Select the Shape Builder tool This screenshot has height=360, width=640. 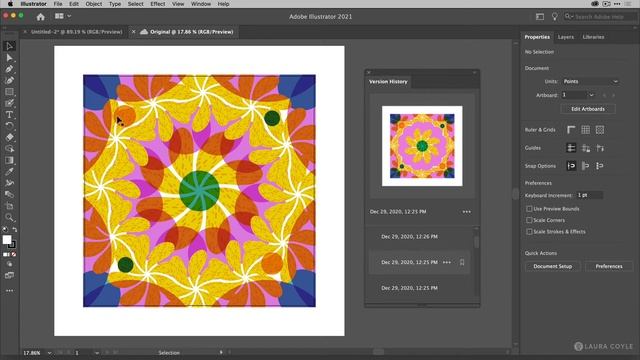click(9, 149)
